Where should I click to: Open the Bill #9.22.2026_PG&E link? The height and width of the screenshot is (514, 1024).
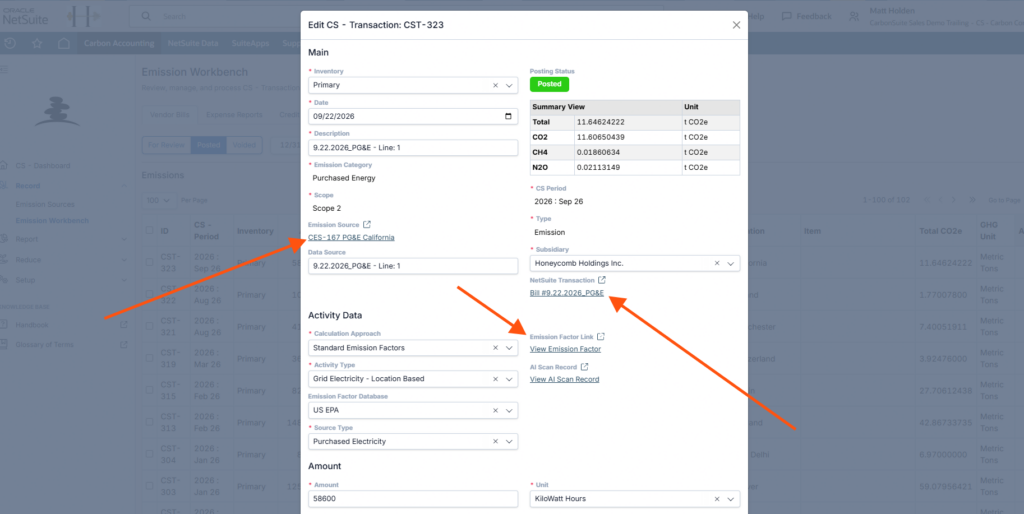[x=567, y=293]
